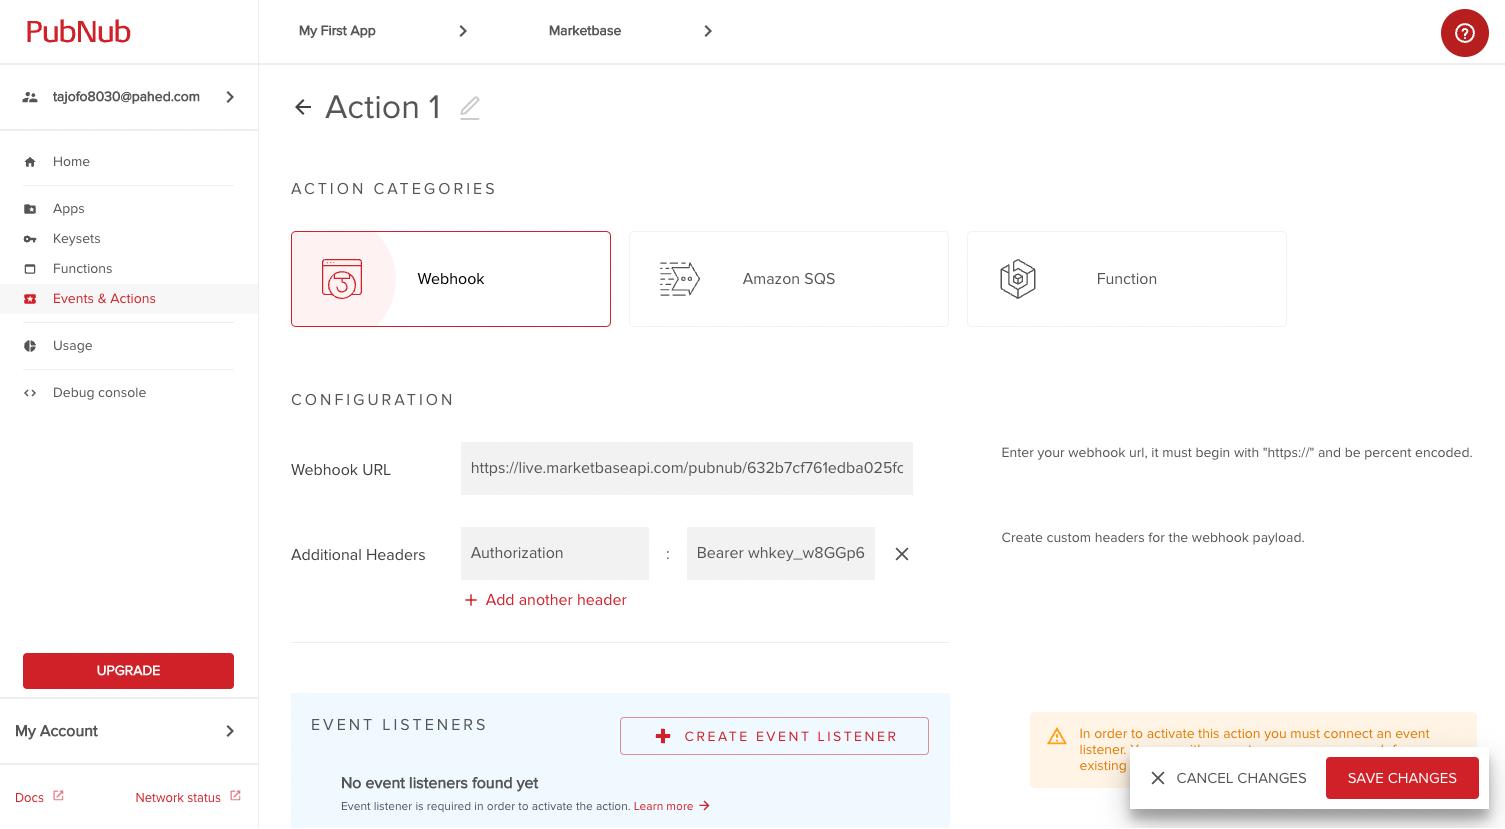The height and width of the screenshot is (829, 1505).
Task: Click the PubNub logo
Action: pos(78,32)
